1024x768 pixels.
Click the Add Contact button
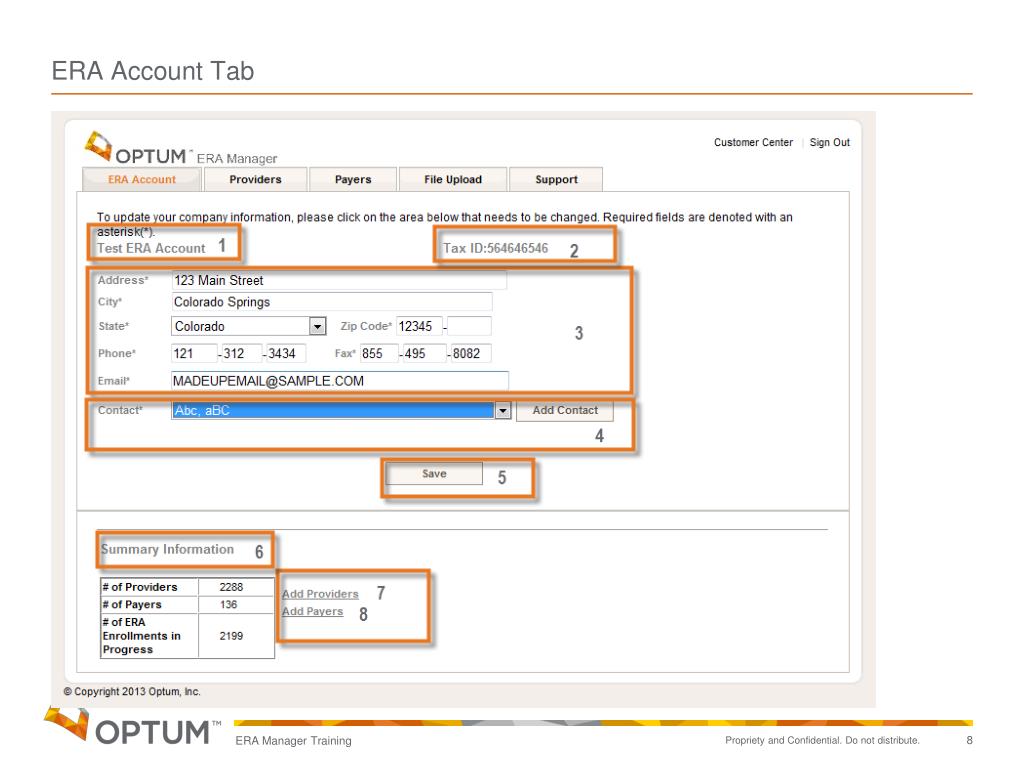(x=565, y=410)
